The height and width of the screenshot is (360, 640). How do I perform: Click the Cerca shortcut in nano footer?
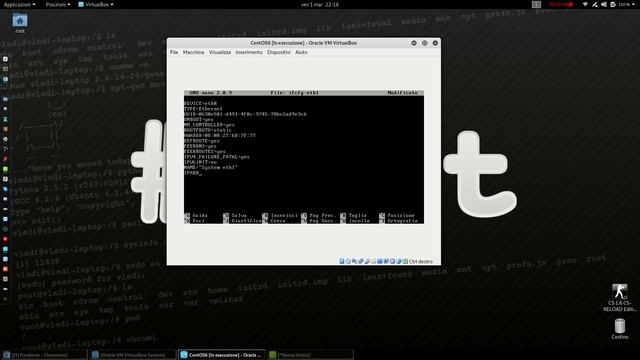(x=275, y=220)
